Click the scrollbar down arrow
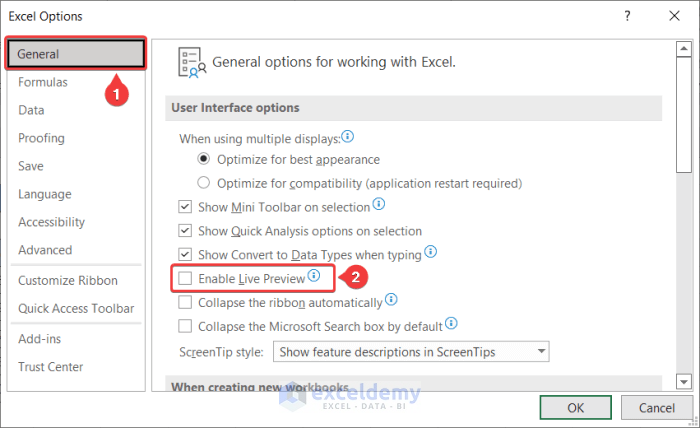This screenshot has width=700, height=428. coord(682,381)
